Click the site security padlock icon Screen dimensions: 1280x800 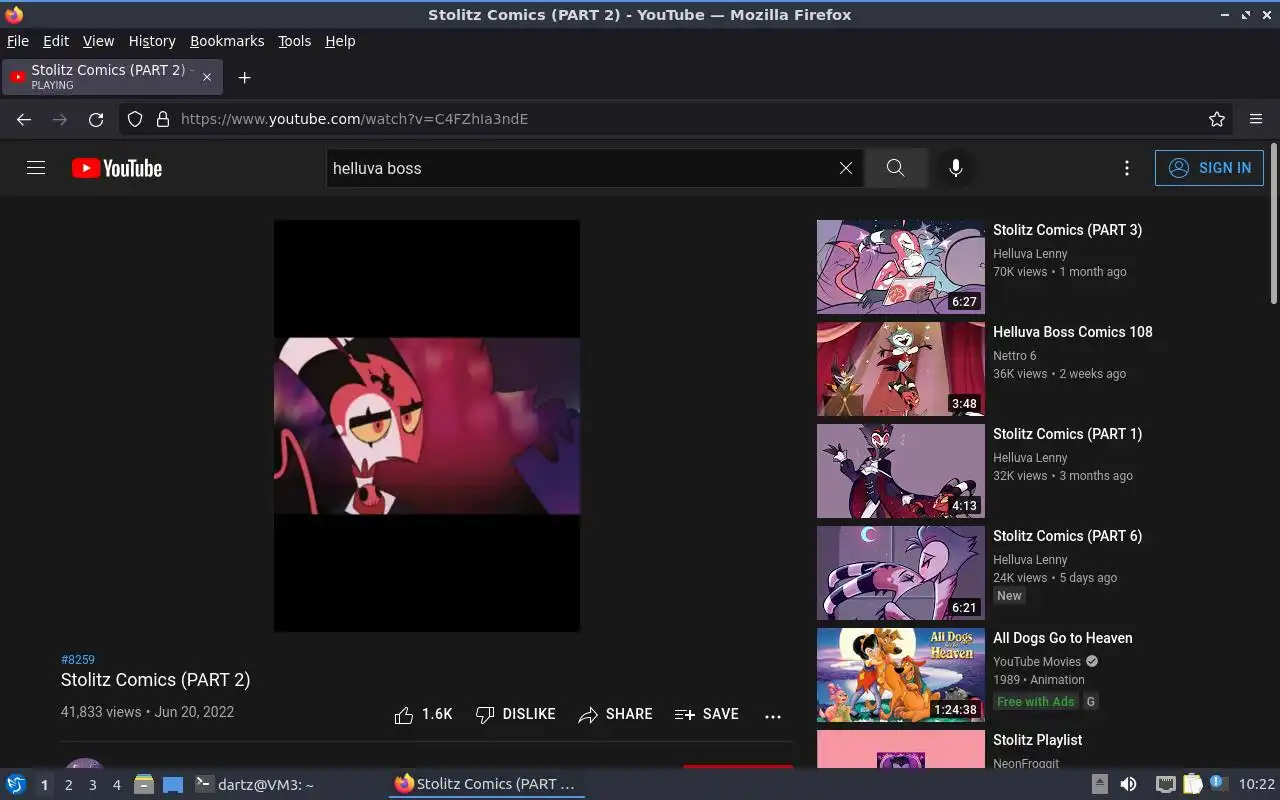coord(163,119)
